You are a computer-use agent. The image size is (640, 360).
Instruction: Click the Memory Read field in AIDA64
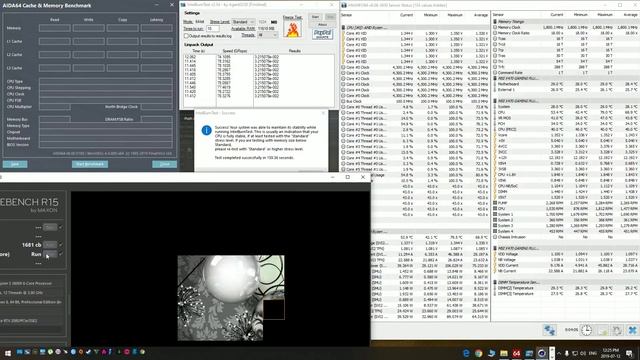point(55,28)
